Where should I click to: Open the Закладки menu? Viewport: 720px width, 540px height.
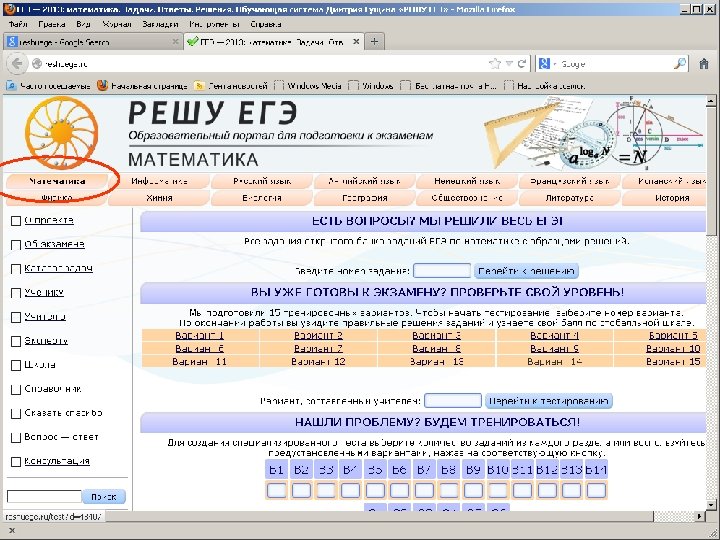pos(160,24)
